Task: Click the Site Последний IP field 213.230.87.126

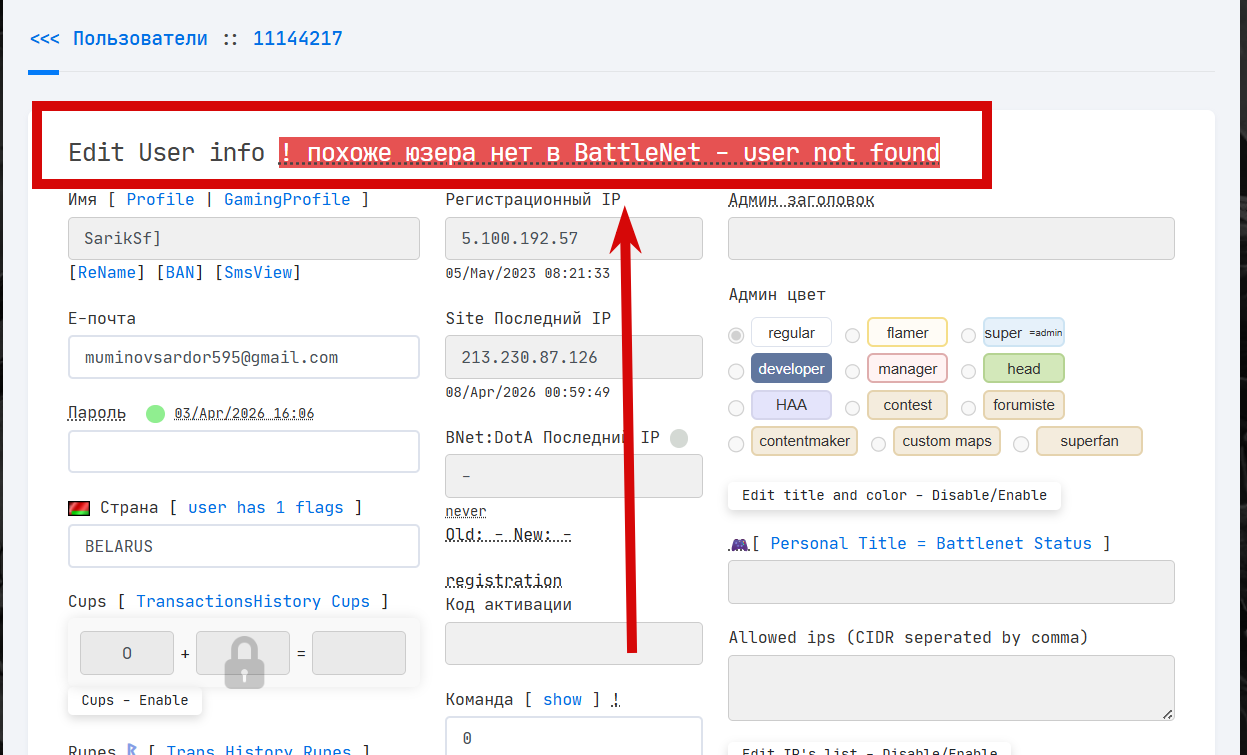Action: [x=574, y=357]
